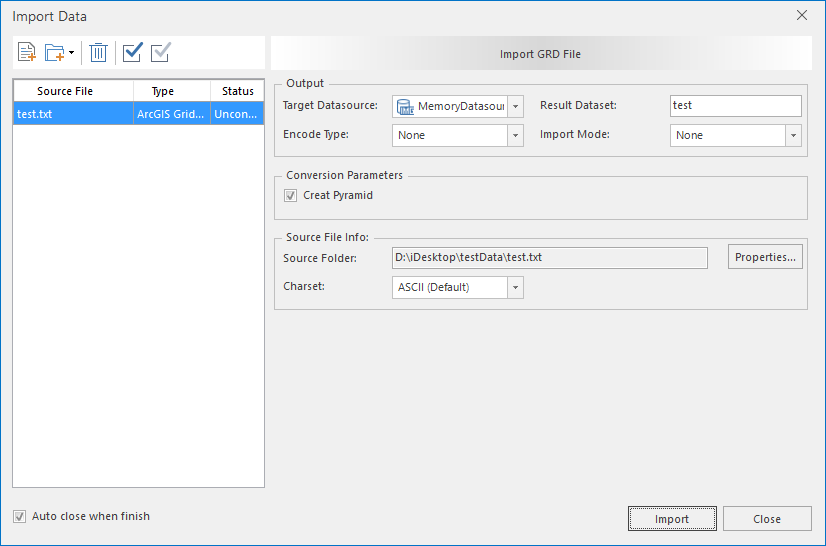The image size is (826, 546).
Task: Click the Select All checkmark icon
Action: pyautogui.click(x=132, y=53)
